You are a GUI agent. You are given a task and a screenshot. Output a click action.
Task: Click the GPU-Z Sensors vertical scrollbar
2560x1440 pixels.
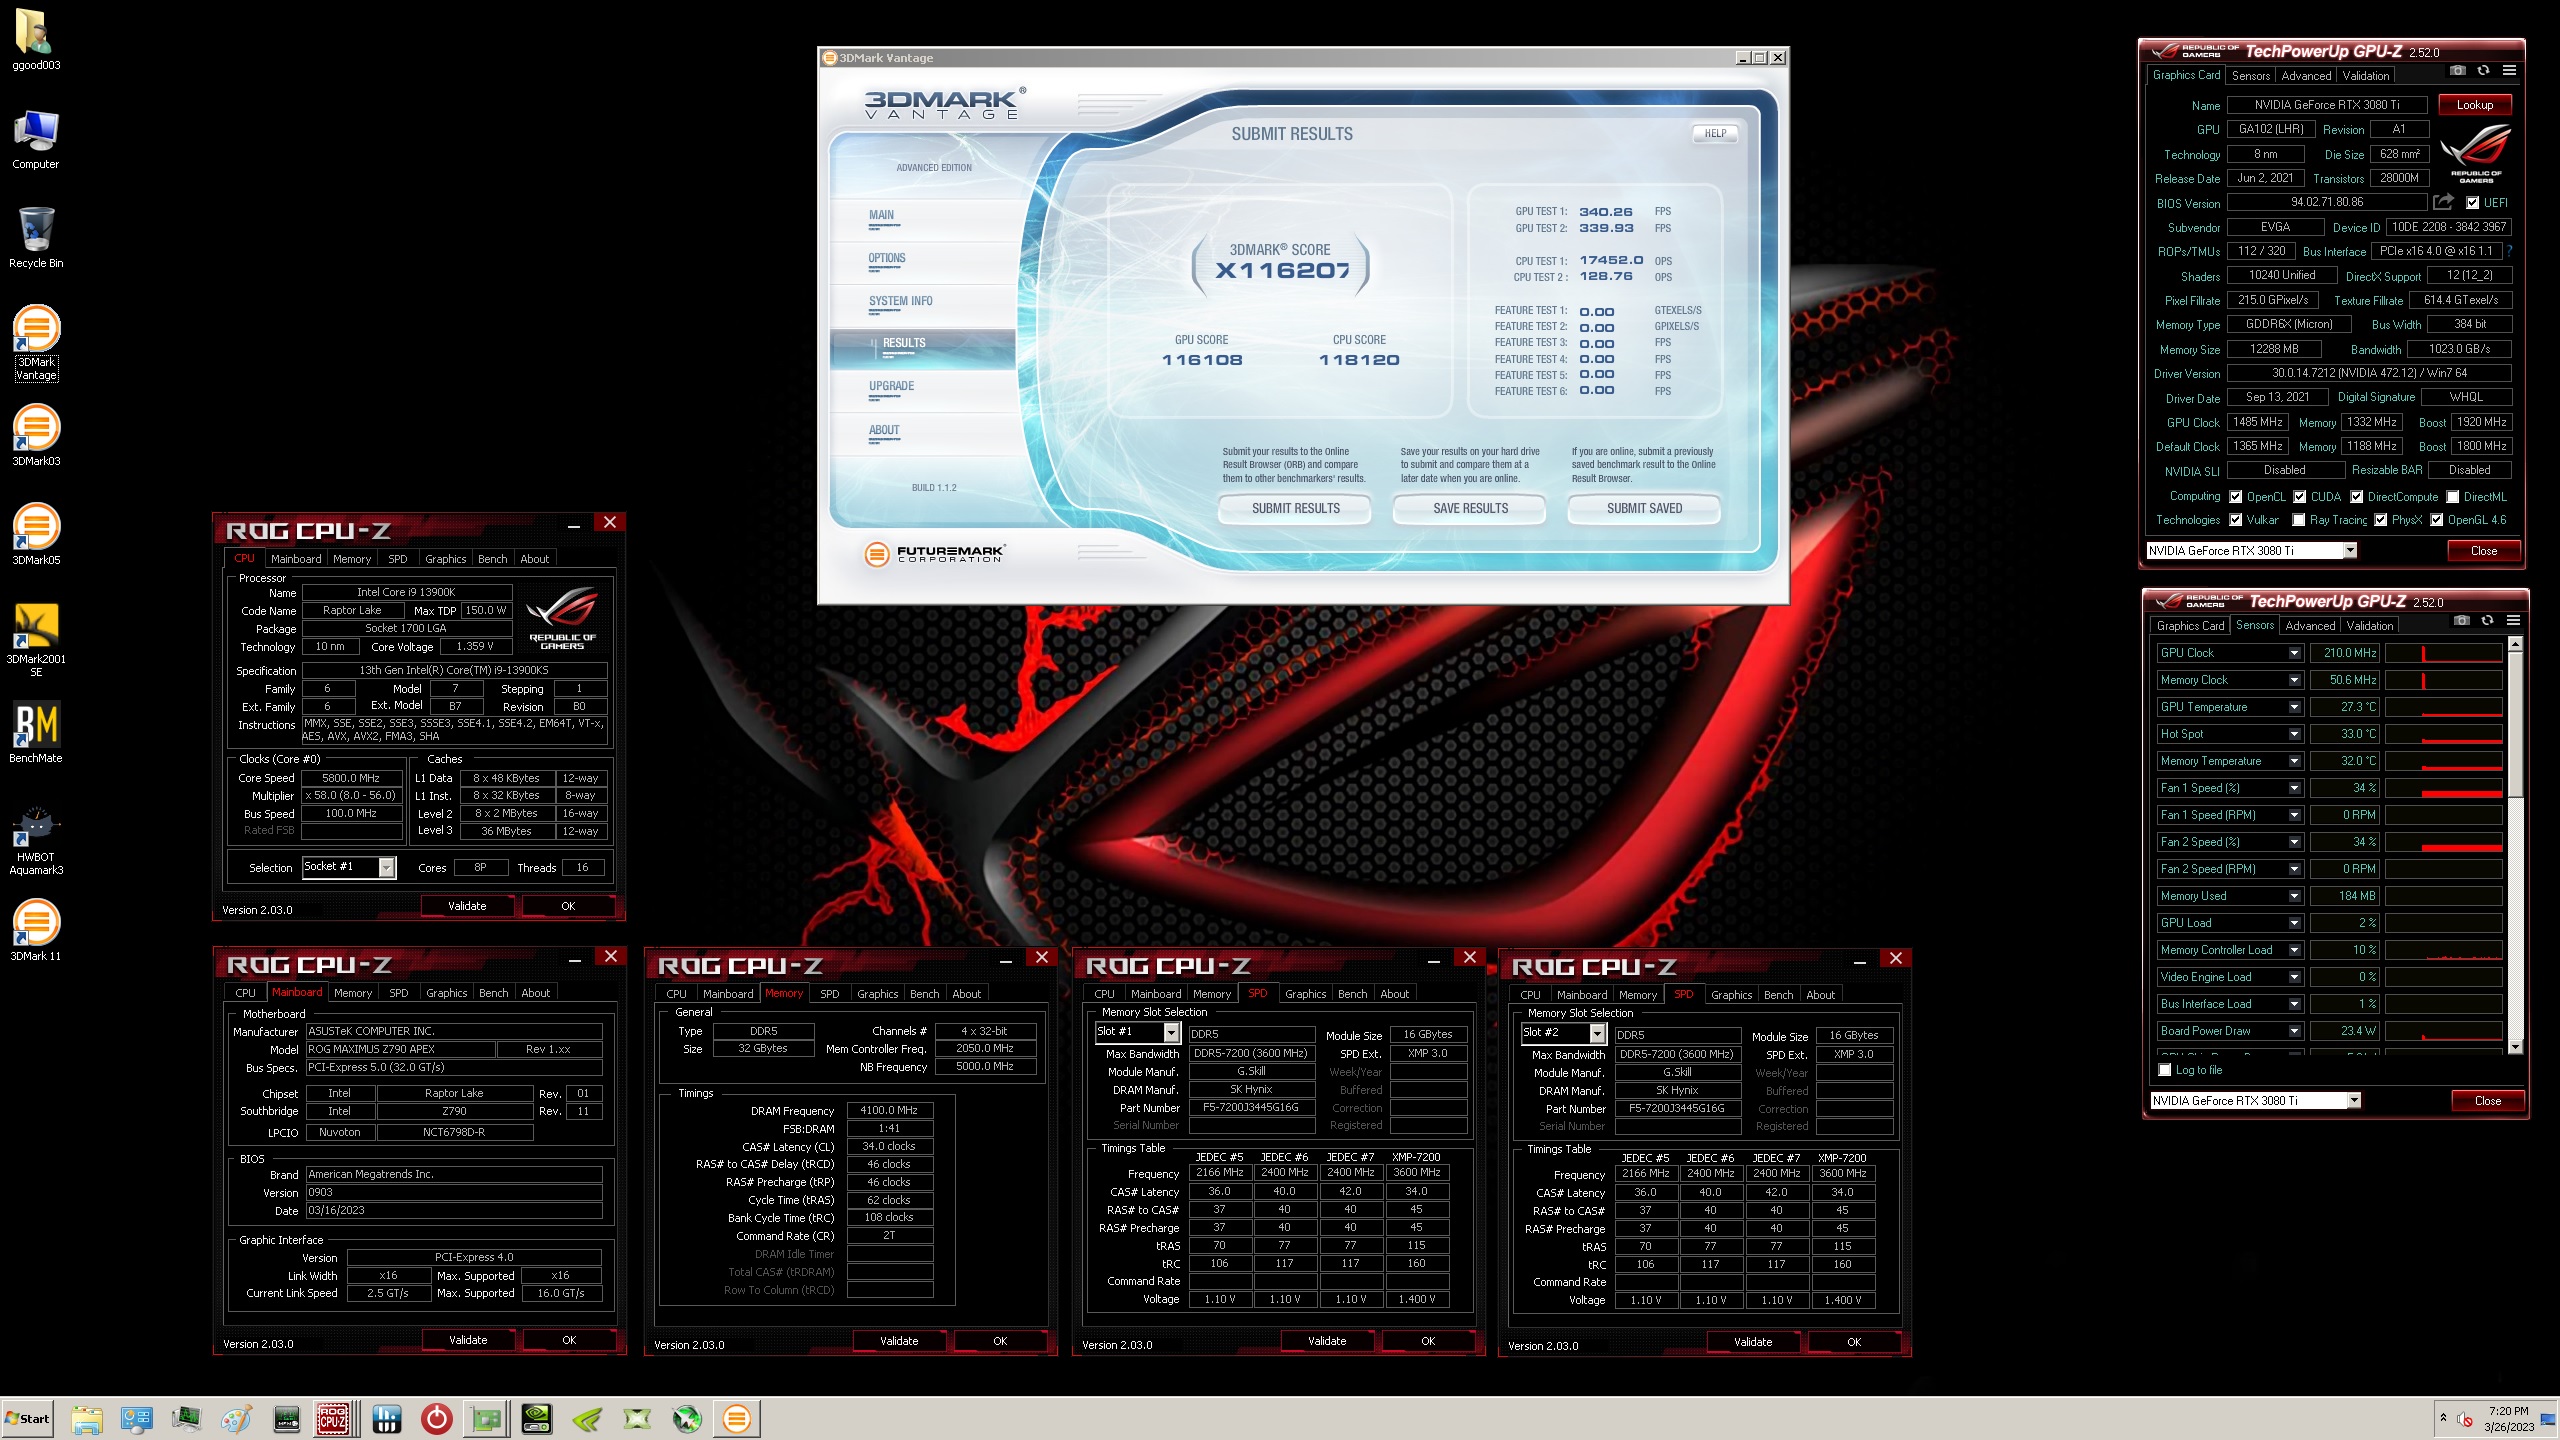point(2516,845)
